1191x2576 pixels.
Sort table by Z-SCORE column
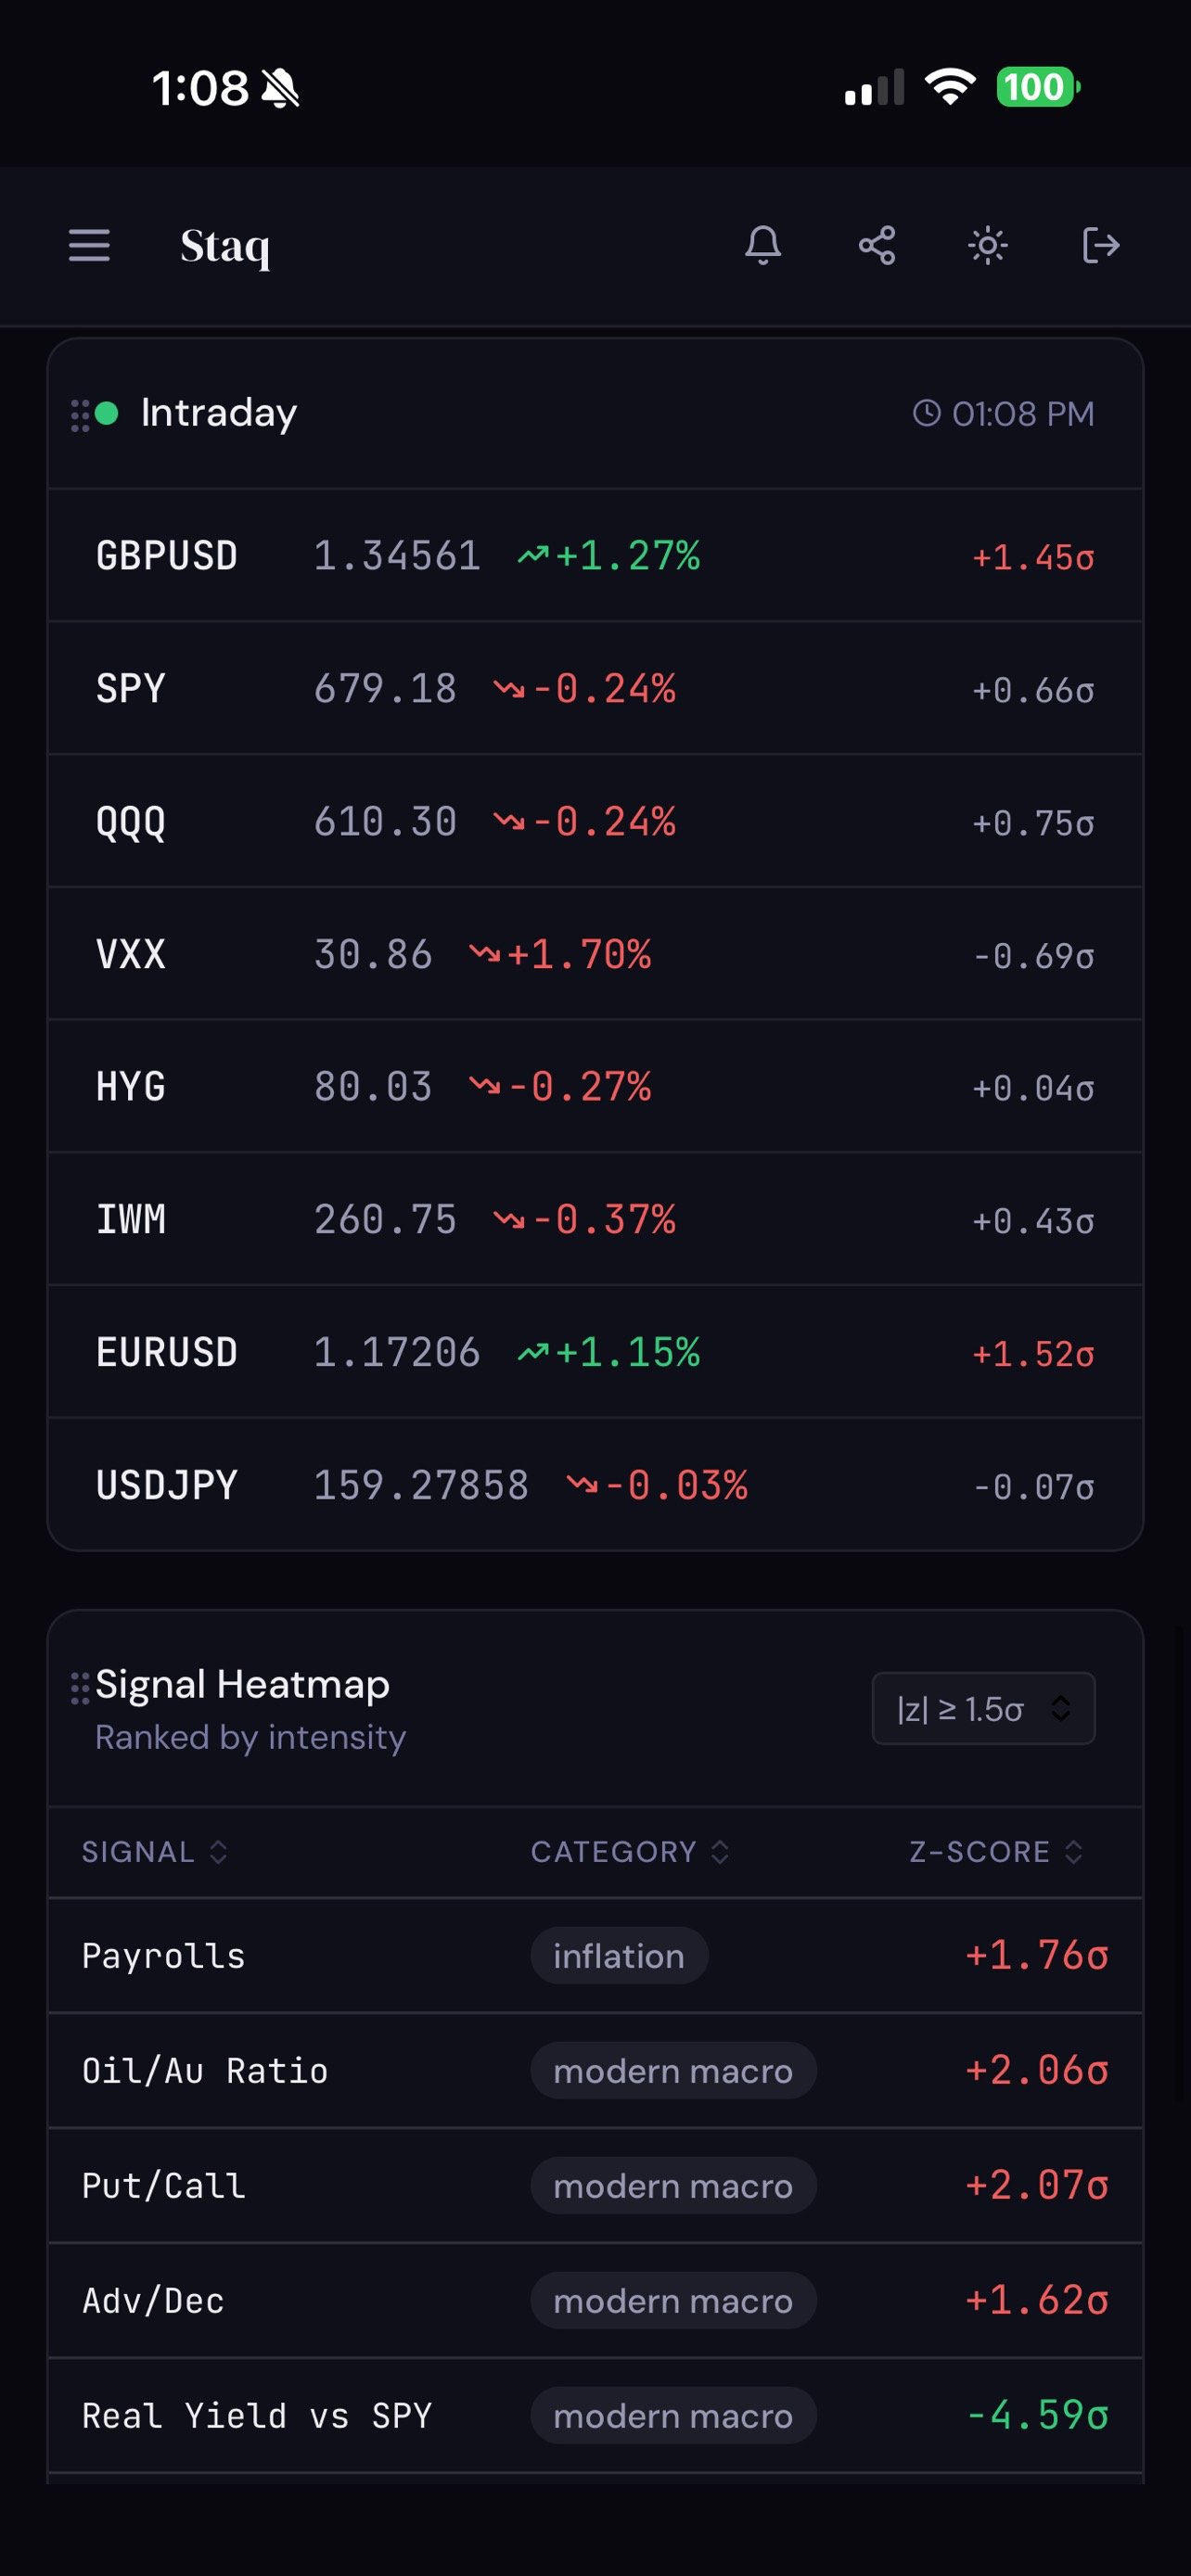[x=996, y=1852]
